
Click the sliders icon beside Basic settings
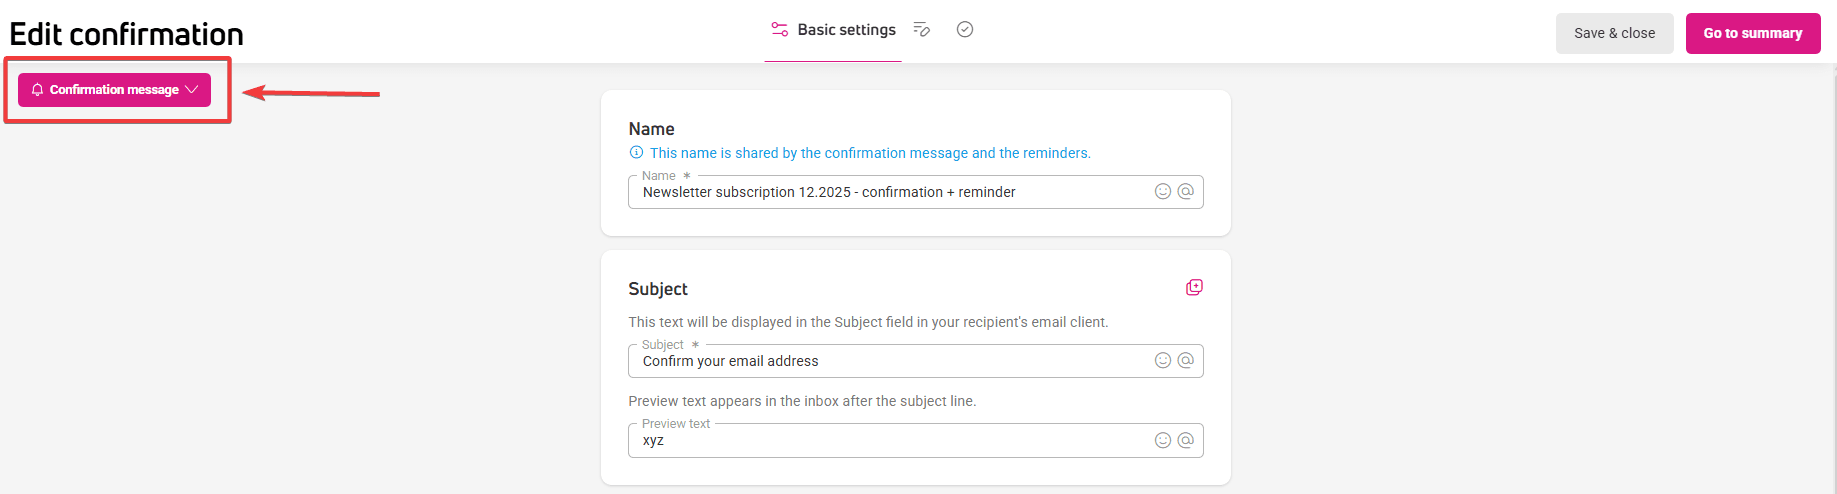coord(780,30)
